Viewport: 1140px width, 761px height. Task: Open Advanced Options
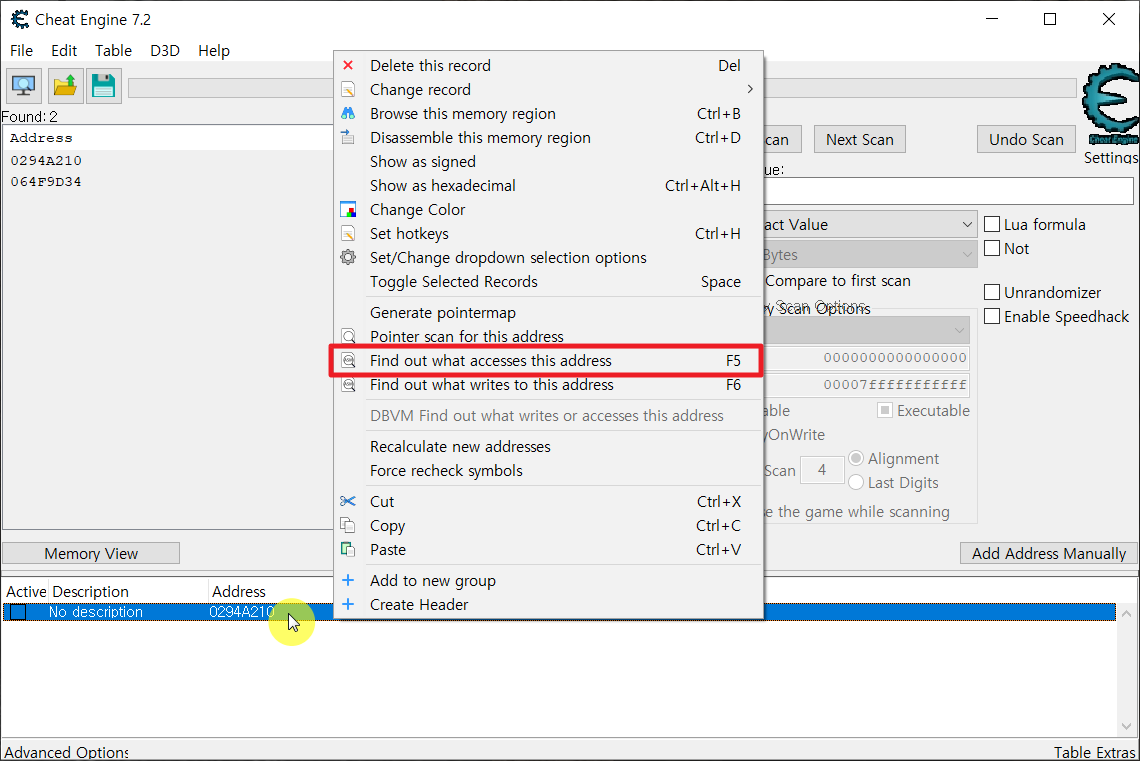point(66,752)
